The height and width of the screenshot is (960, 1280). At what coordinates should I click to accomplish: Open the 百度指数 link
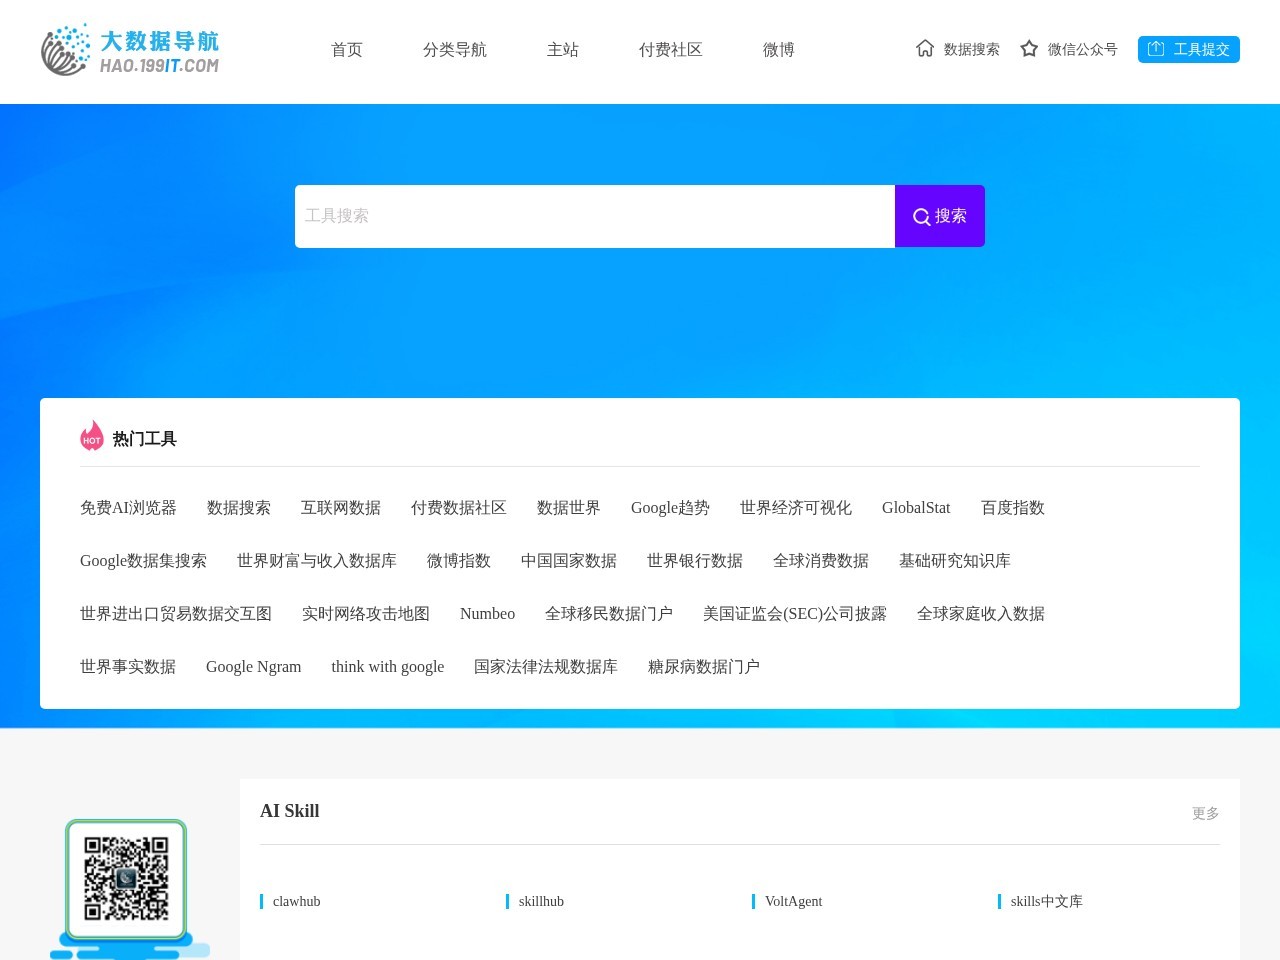click(1013, 508)
